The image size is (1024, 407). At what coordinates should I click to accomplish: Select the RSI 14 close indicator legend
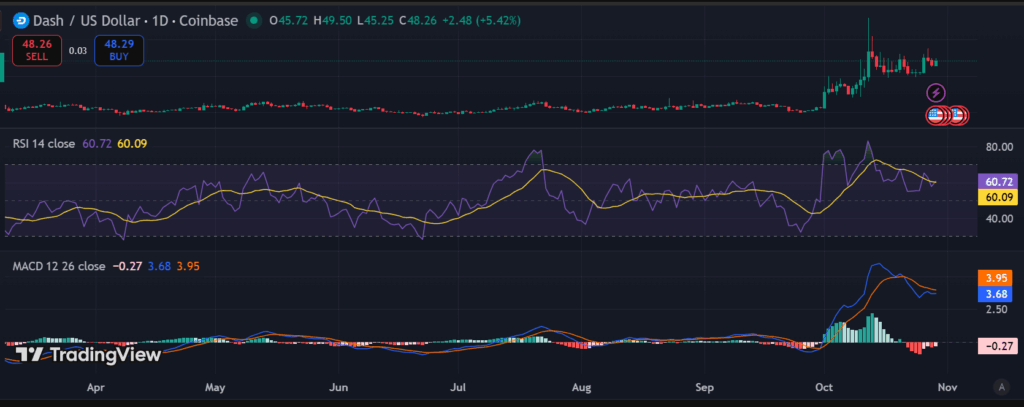pyautogui.click(x=43, y=143)
